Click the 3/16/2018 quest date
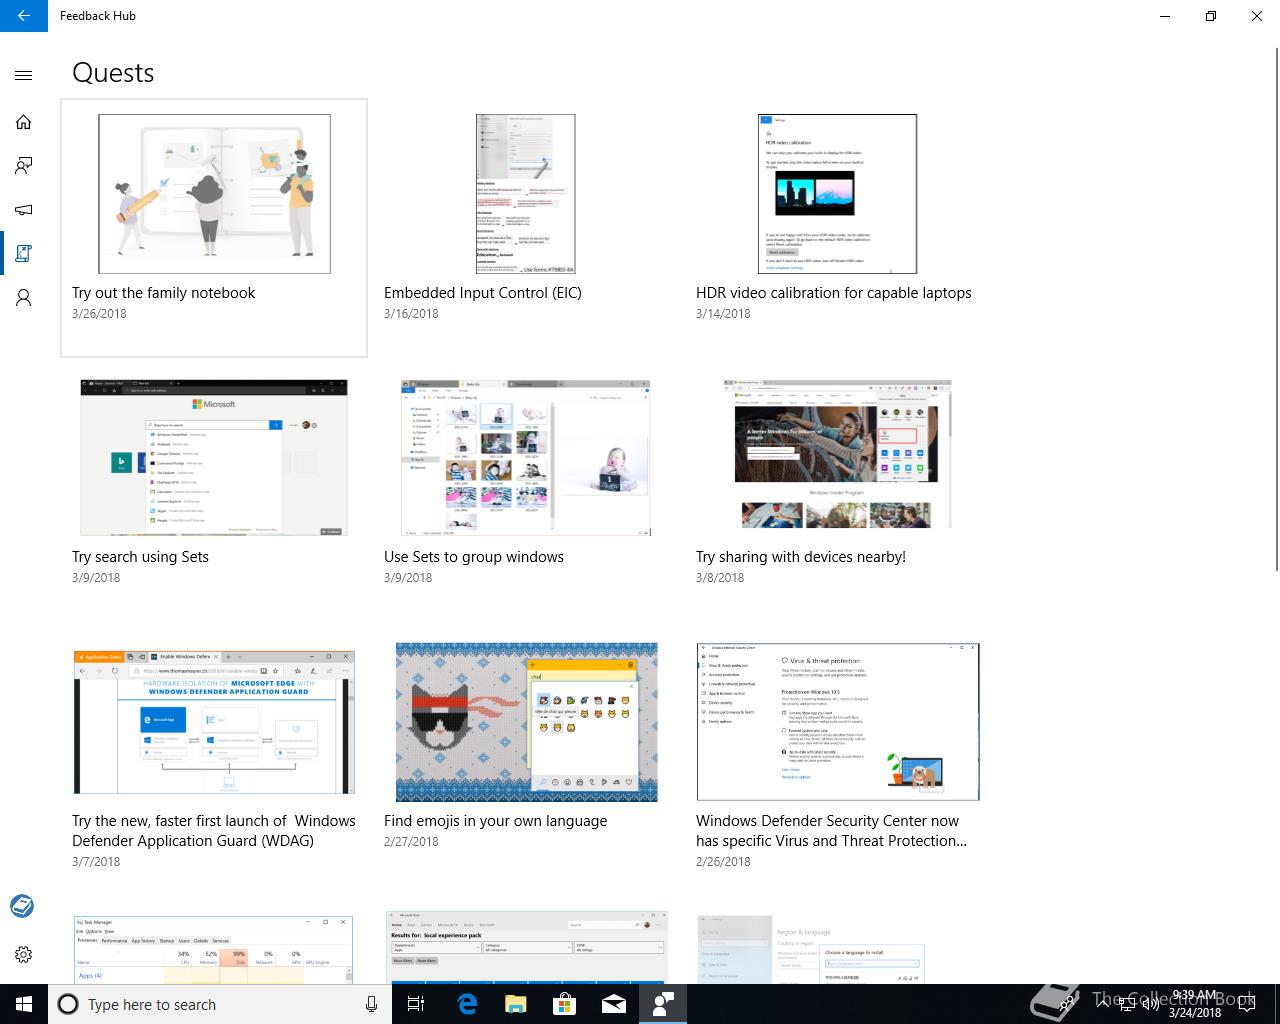Image resolution: width=1280 pixels, height=1024 pixels. [411, 314]
